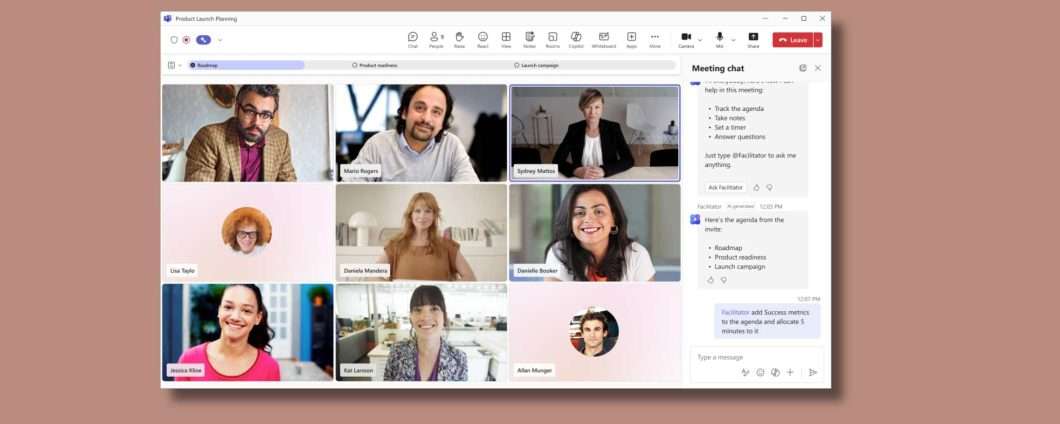Raise your hand in the meeting
The height and width of the screenshot is (424, 1060).
point(459,39)
